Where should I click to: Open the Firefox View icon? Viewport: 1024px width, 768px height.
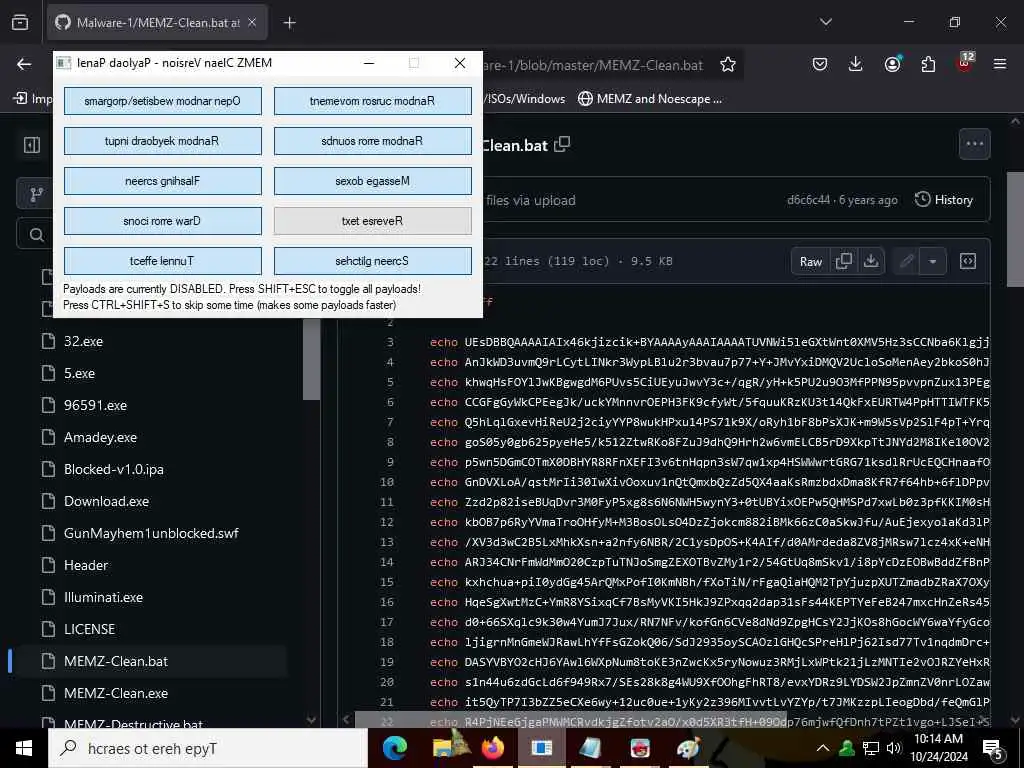(x=20, y=23)
